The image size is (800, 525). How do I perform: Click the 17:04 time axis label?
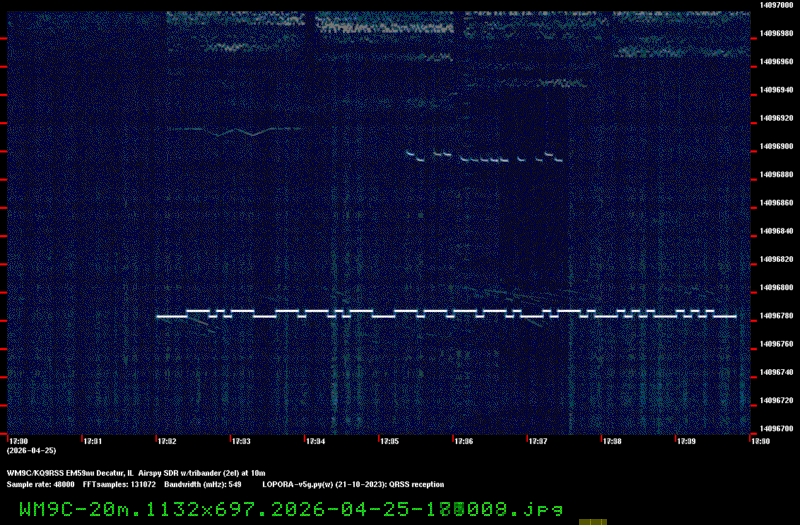315,441
